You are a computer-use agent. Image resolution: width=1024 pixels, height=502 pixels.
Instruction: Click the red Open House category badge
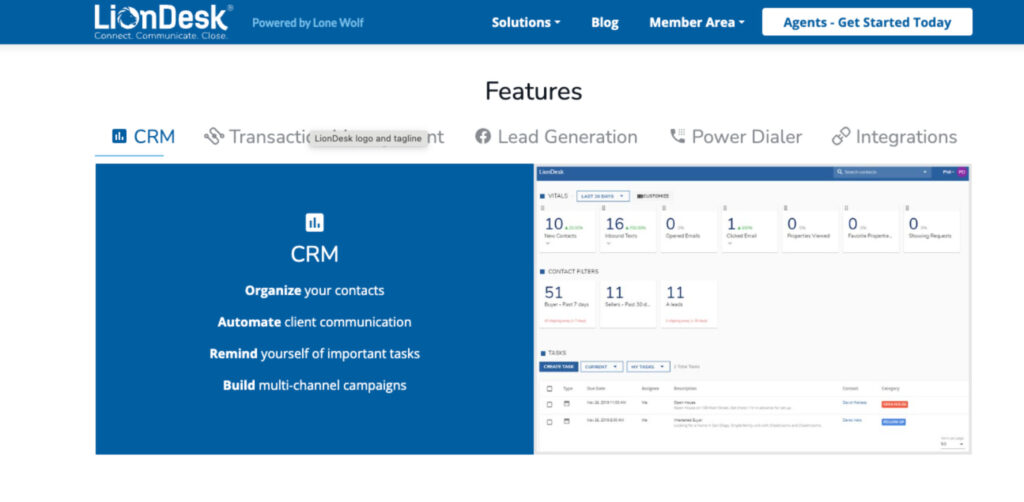click(x=894, y=404)
